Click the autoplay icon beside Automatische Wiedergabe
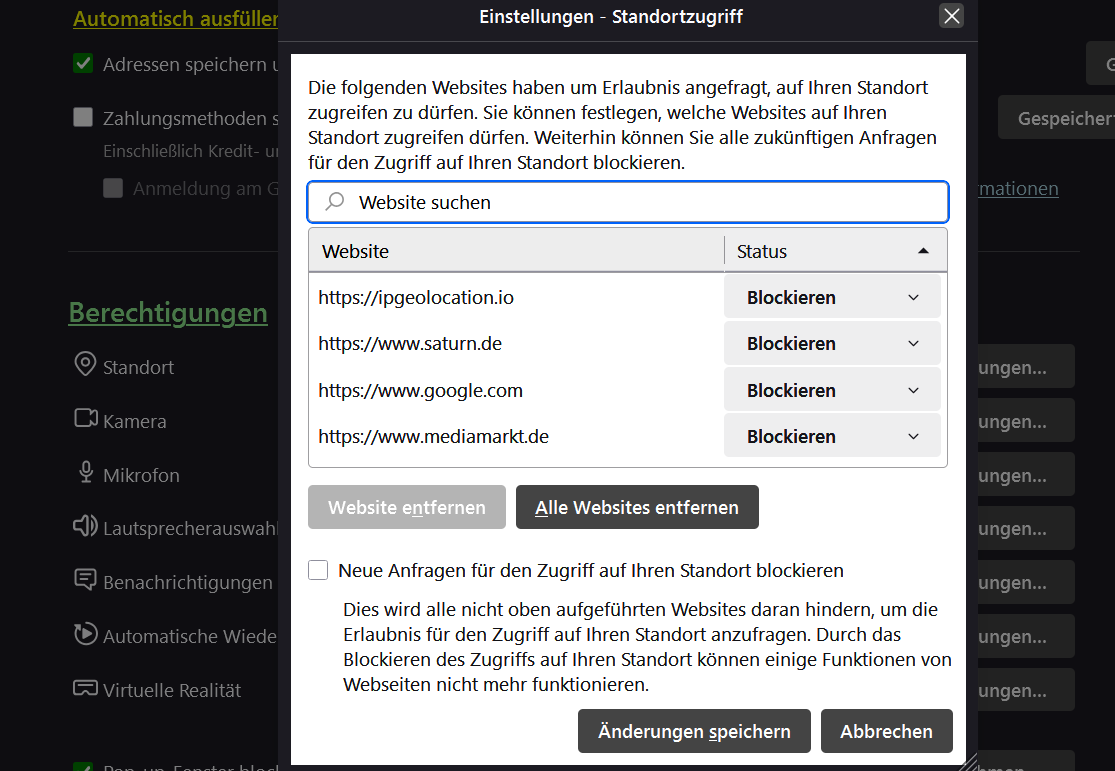The height and width of the screenshot is (771, 1115). (85, 634)
